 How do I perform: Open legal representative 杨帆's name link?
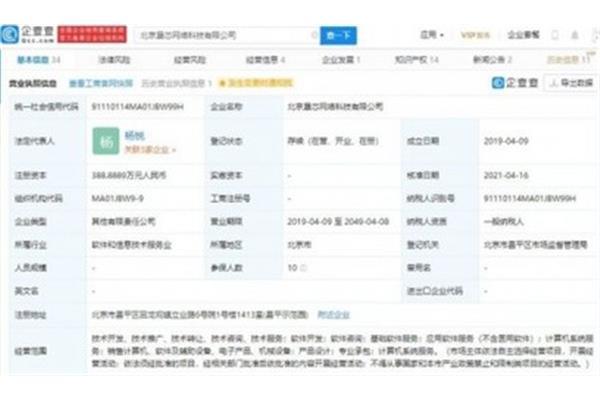(x=134, y=135)
